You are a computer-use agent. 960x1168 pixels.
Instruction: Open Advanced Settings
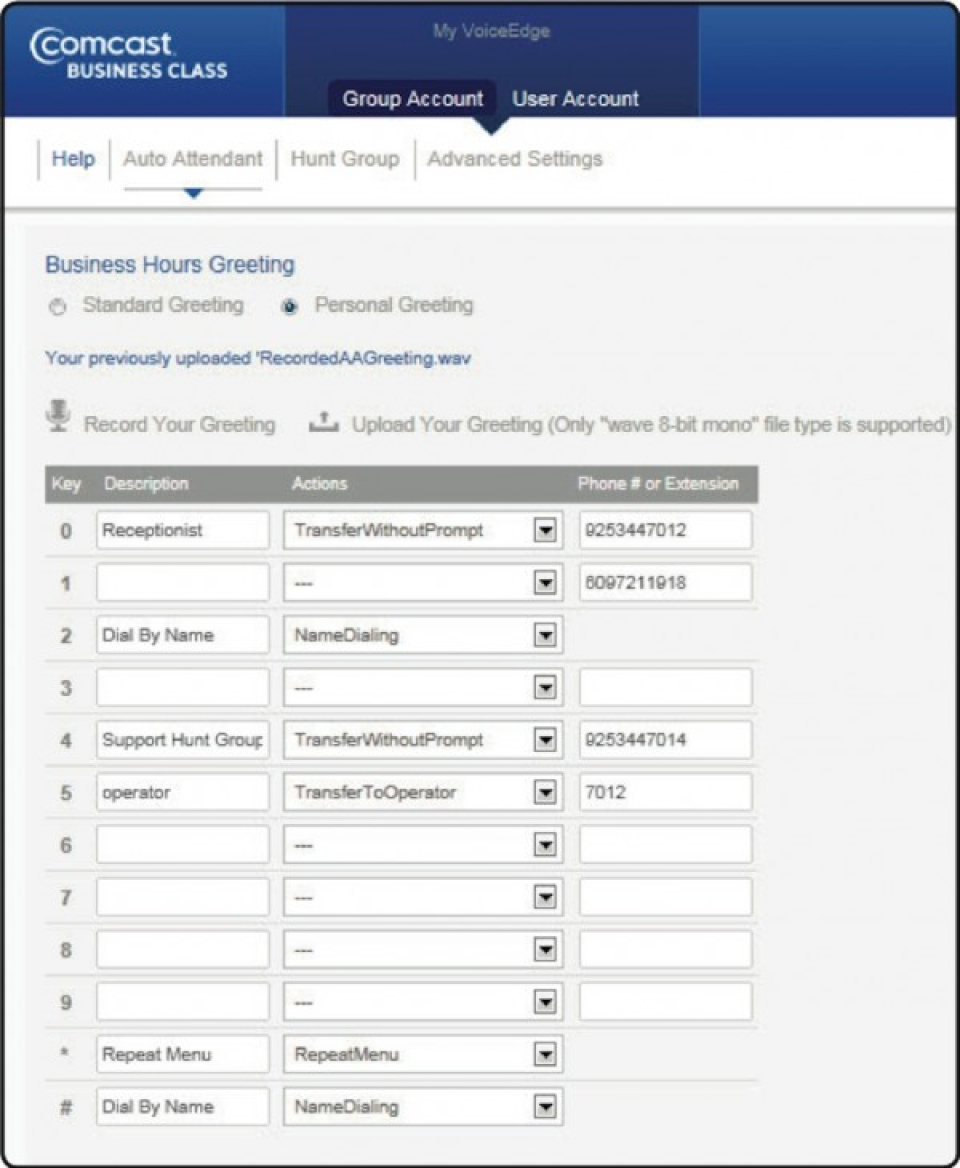pos(515,157)
